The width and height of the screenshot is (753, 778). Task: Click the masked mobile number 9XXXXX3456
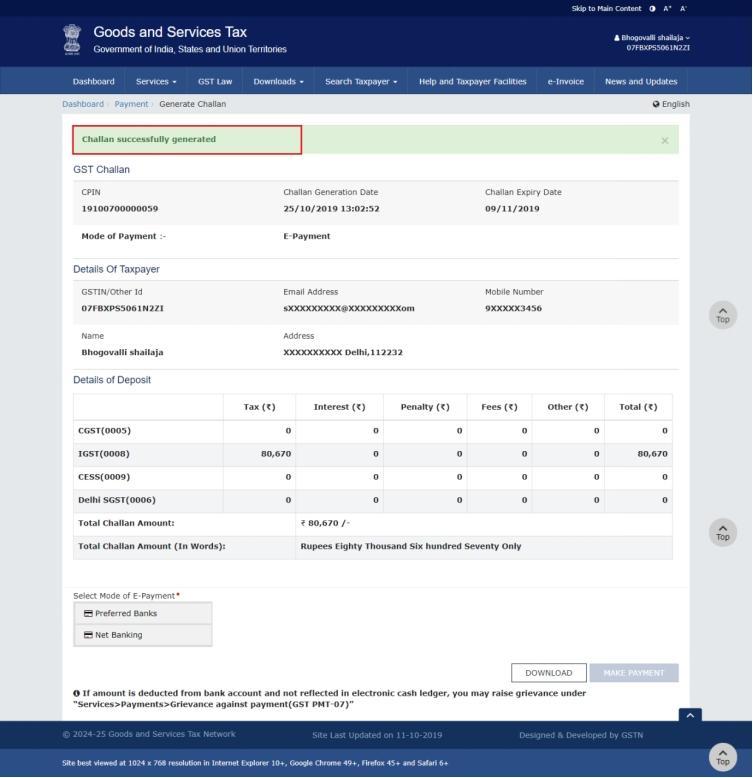(x=513, y=308)
